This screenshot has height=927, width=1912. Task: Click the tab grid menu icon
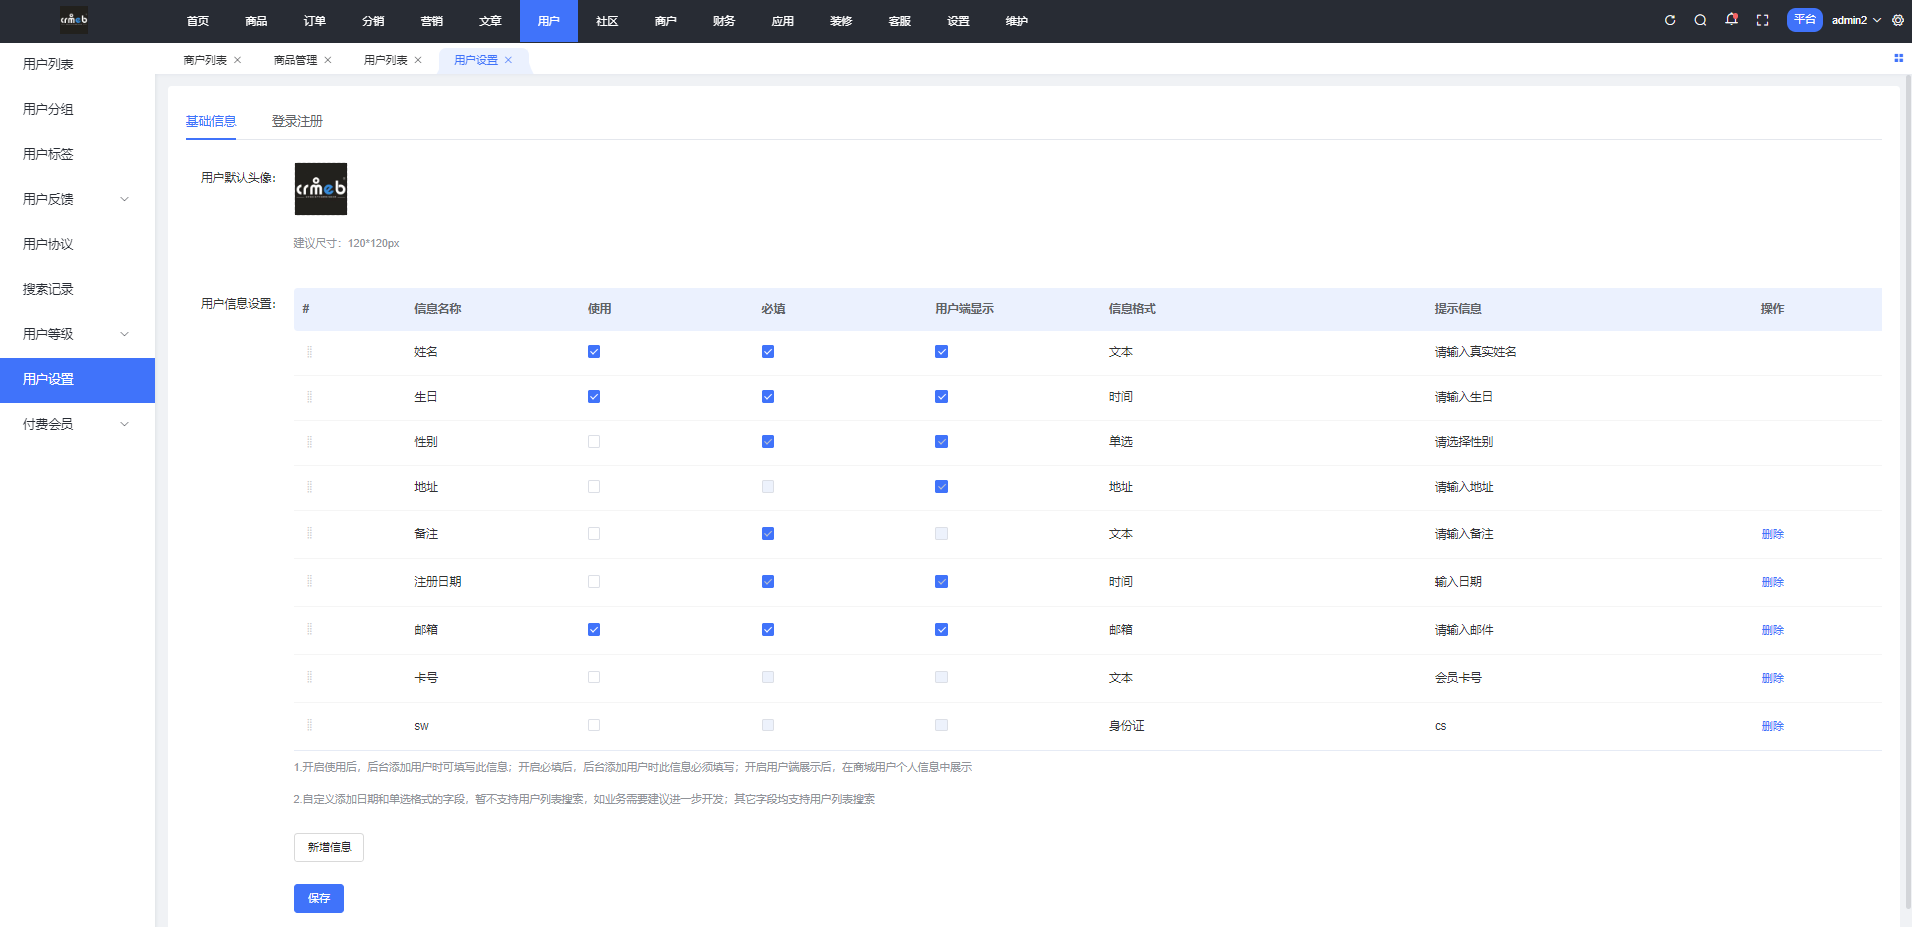[x=1898, y=58]
